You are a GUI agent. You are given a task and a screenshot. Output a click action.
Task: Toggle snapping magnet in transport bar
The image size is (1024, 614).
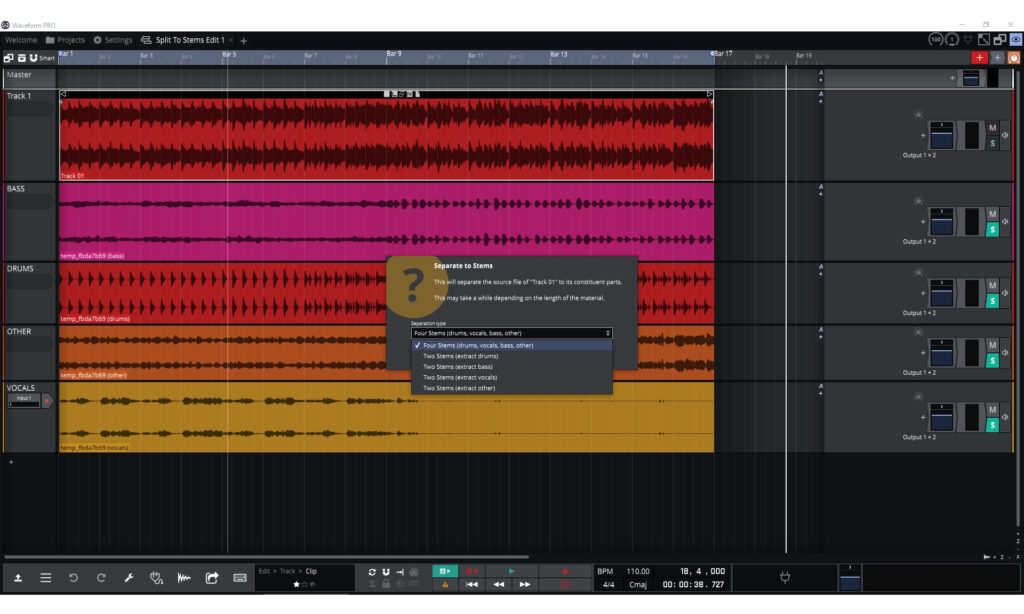point(386,572)
